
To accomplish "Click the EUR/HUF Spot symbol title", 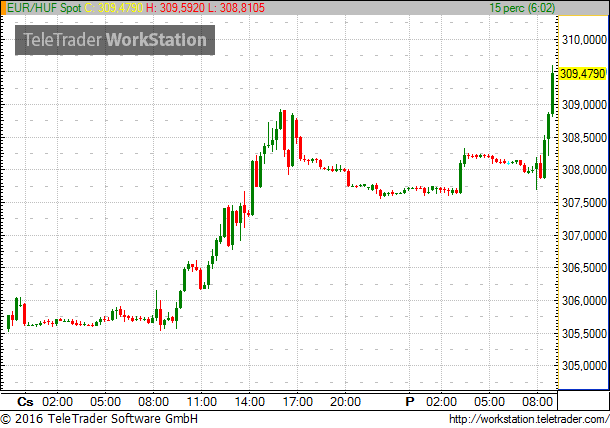I will pos(44,8).
